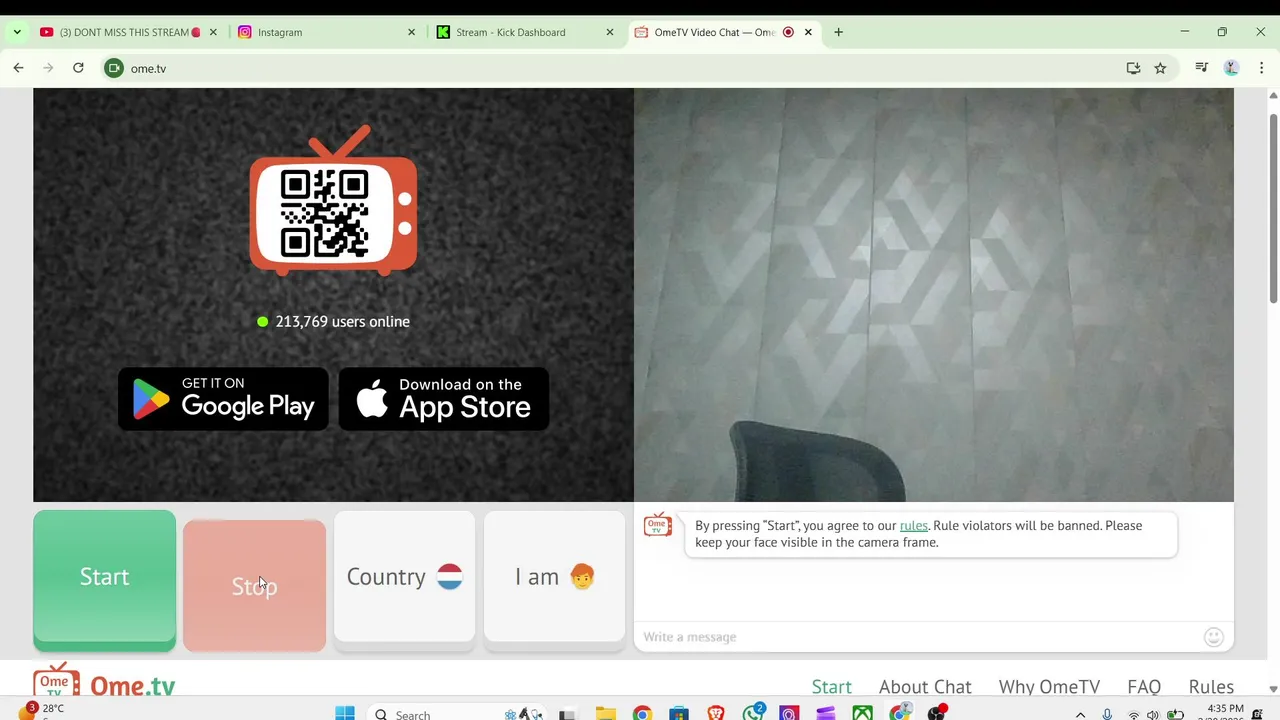Open a new browser tab
The image size is (1280, 720).
(x=838, y=32)
